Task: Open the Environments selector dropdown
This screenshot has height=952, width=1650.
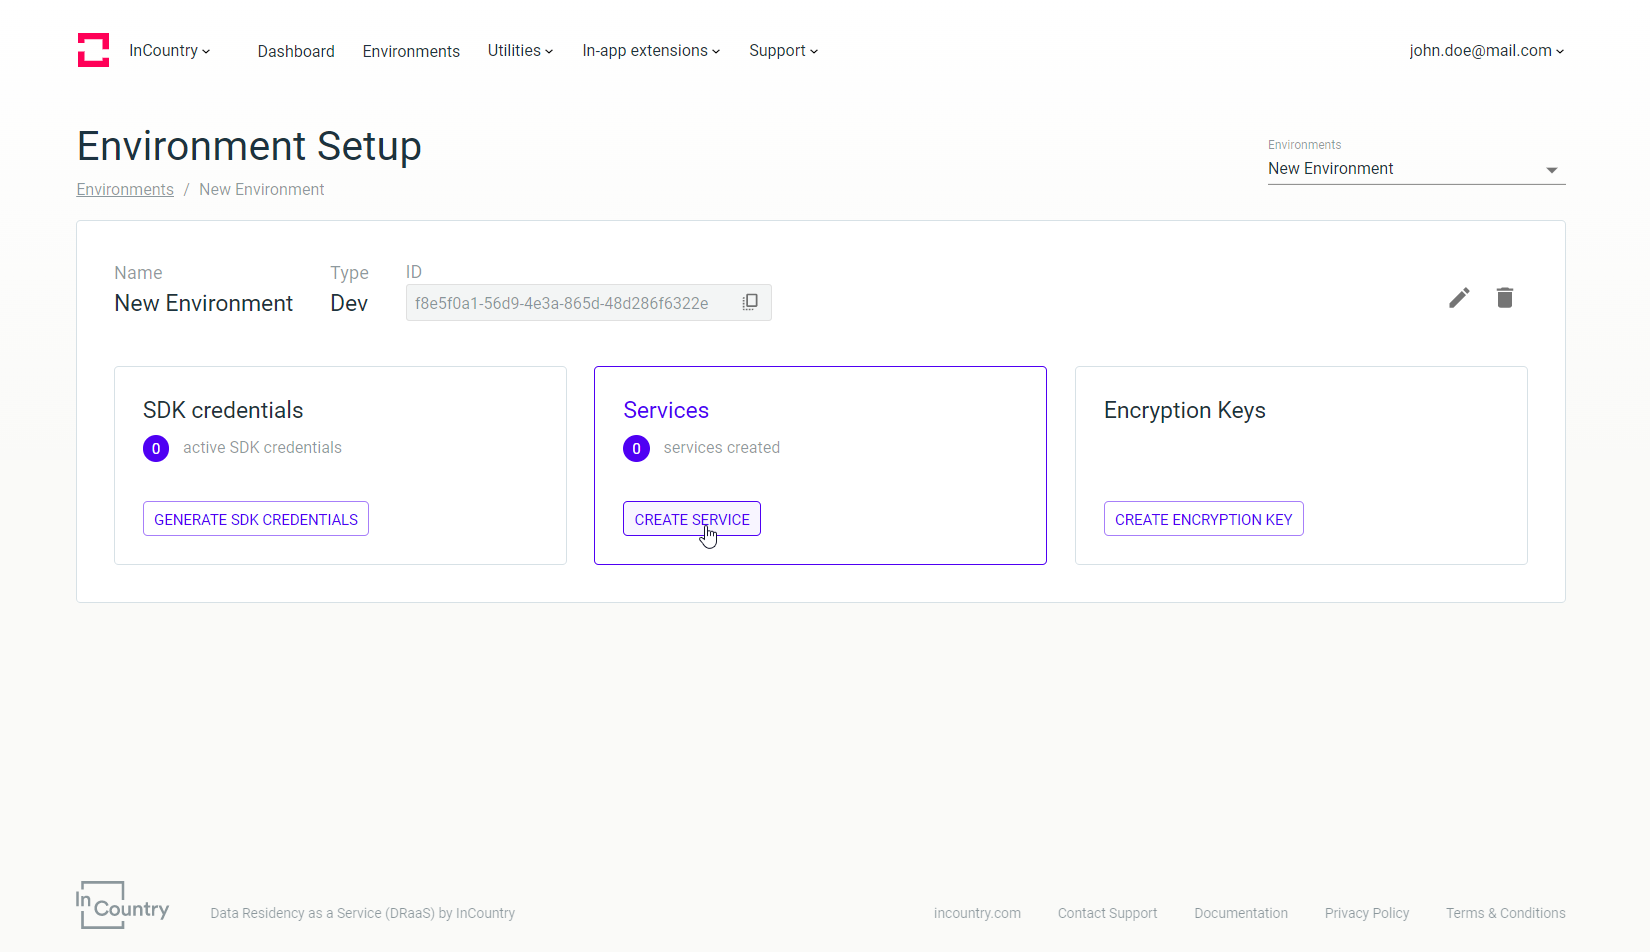Action: (1416, 169)
